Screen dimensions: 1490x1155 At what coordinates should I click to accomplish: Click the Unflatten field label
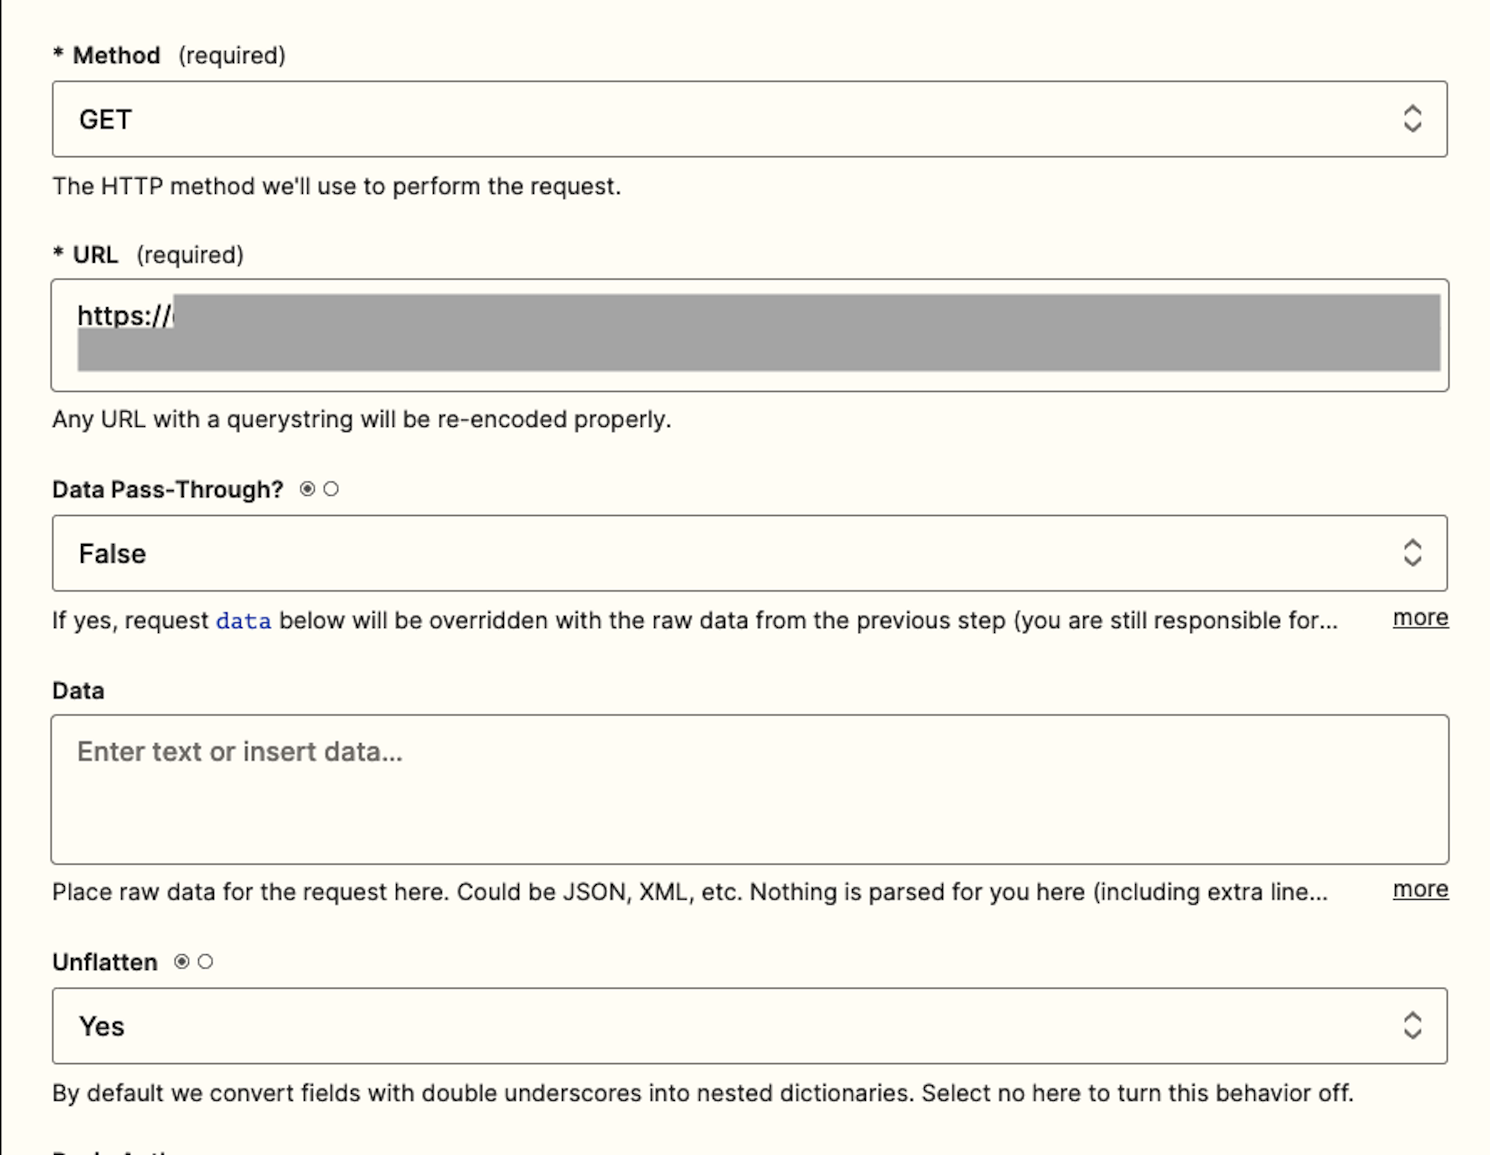pyautogui.click(x=105, y=963)
